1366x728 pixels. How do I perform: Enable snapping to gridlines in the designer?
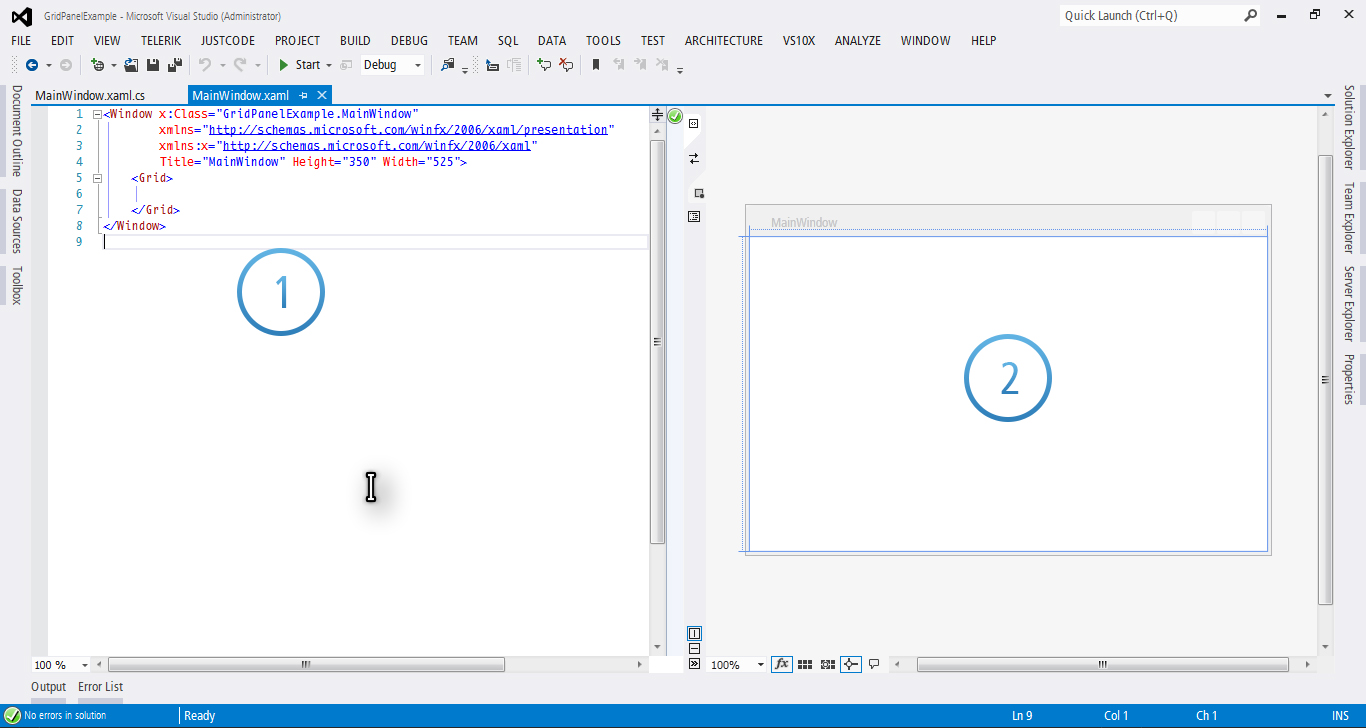pos(828,664)
